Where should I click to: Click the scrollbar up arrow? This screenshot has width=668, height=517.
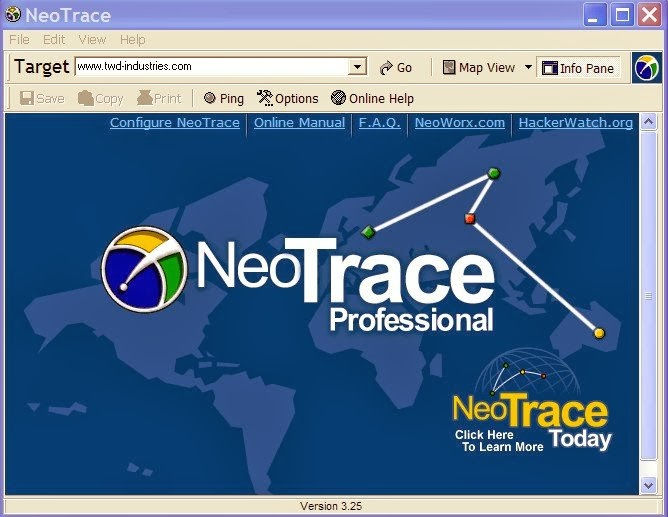point(648,123)
